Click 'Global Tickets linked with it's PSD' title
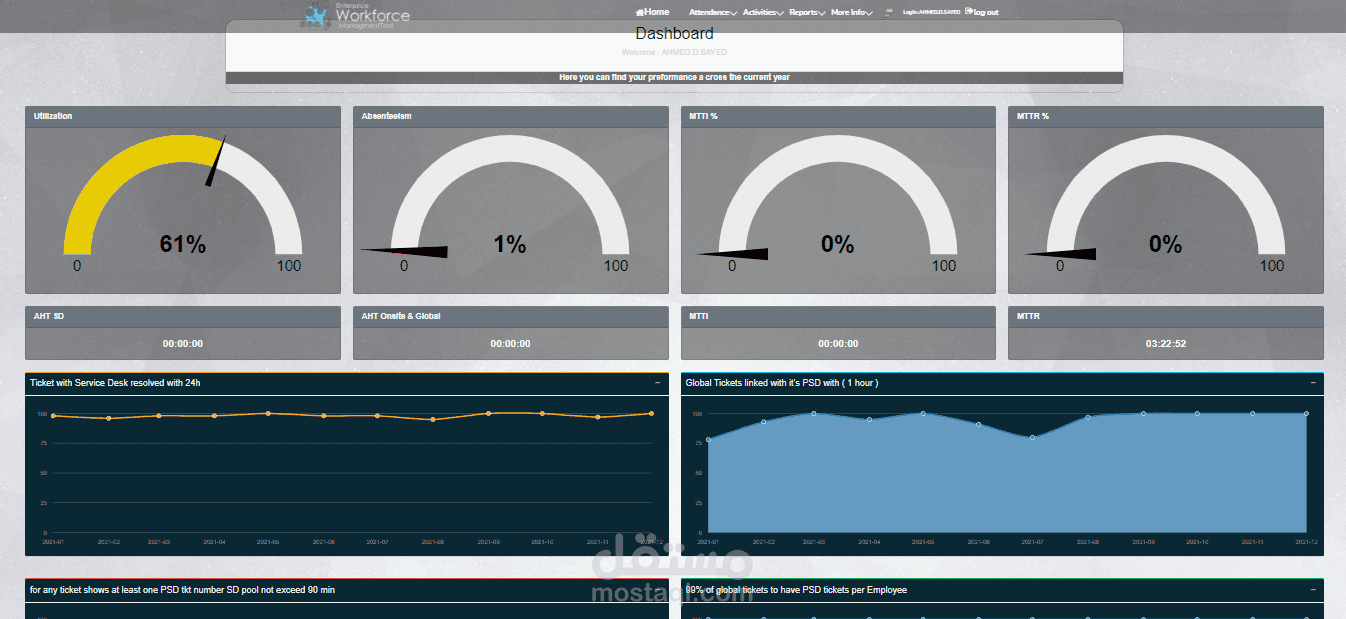 (782, 383)
